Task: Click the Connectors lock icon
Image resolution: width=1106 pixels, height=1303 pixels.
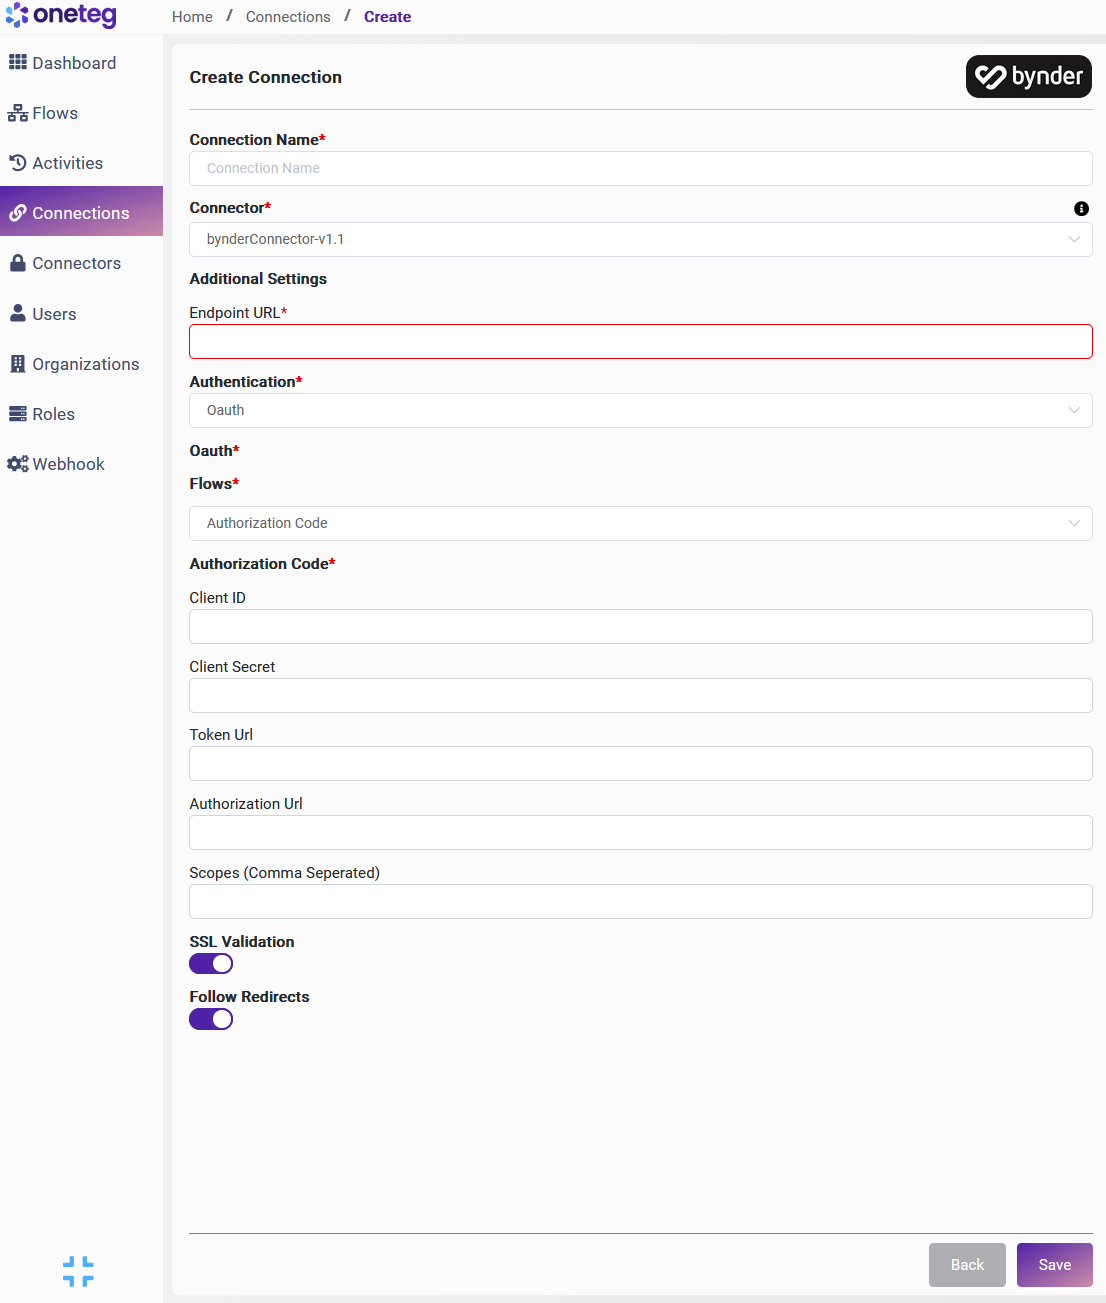Action: pyautogui.click(x=17, y=263)
